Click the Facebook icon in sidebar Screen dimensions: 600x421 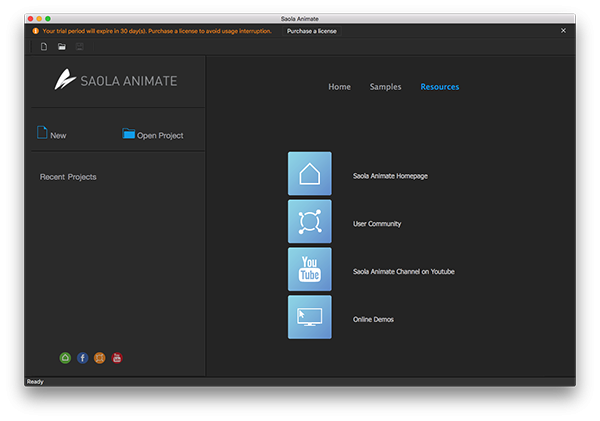pyautogui.click(x=82, y=358)
